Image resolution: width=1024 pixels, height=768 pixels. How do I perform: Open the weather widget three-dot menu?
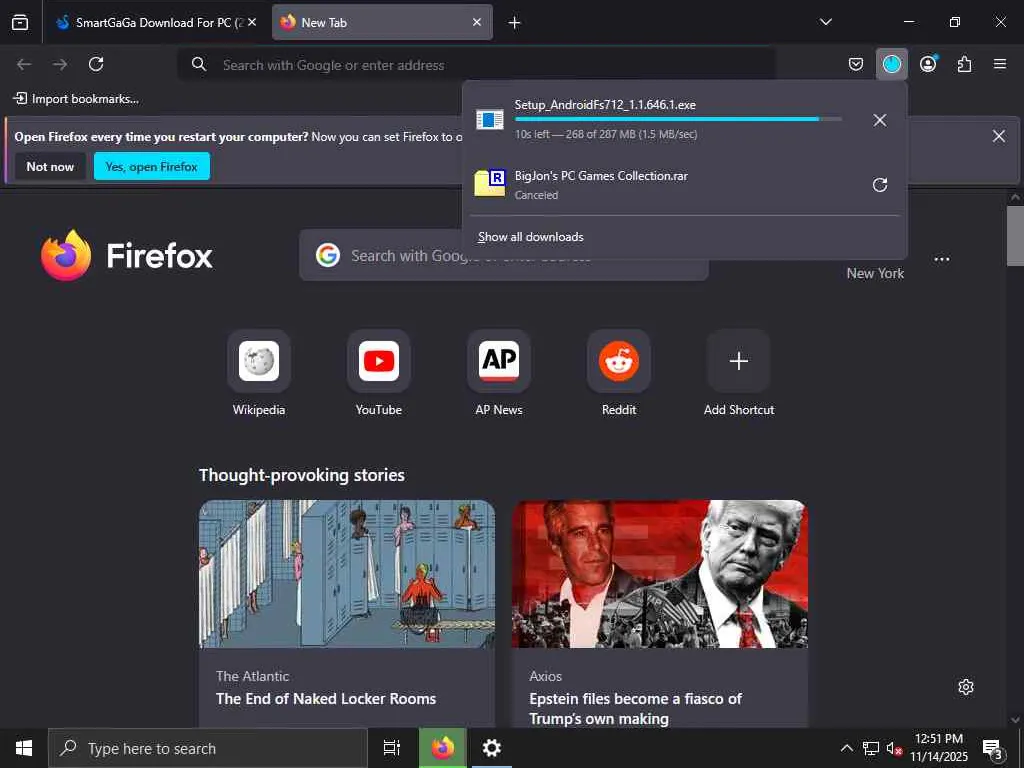click(942, 259)
